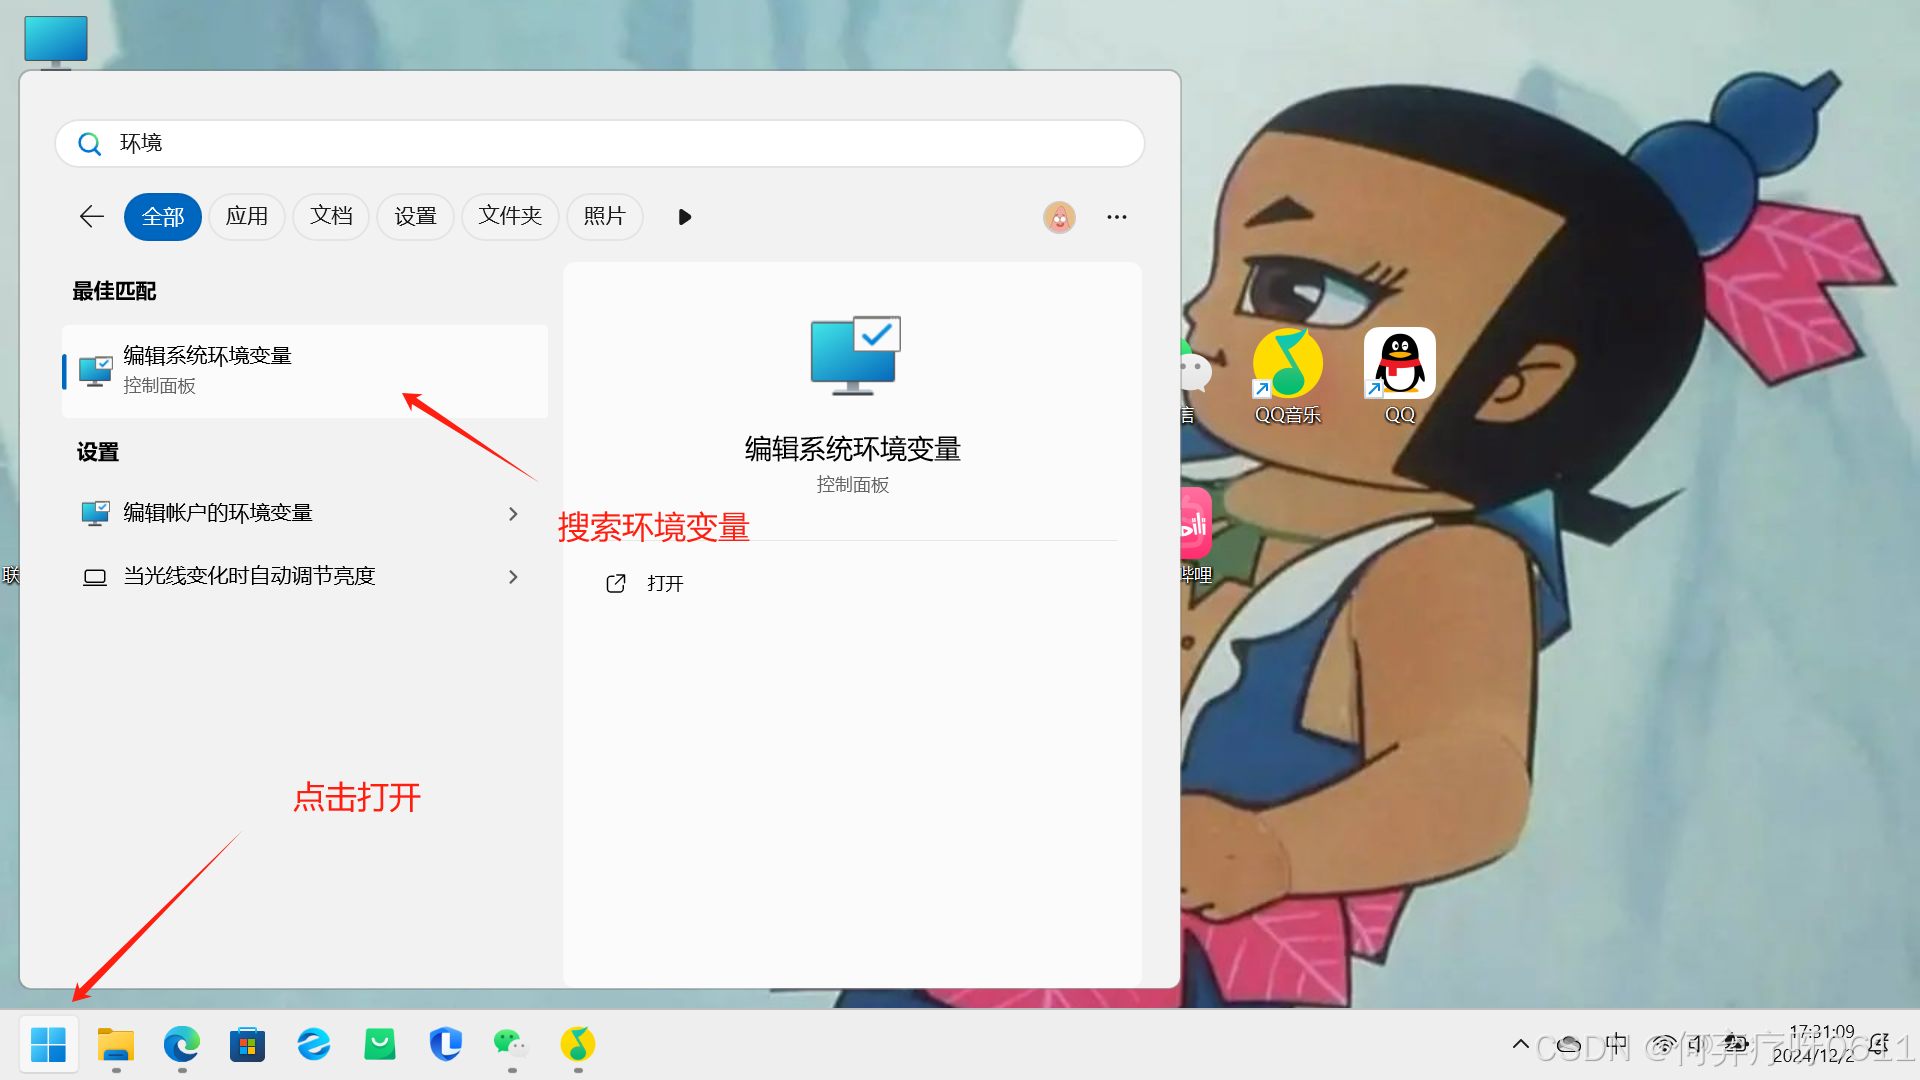Image resolution: width=1920 pixels, height=1080 pixels.
Task: Show more filter categories with play arrow
Action: coord(684,217)
